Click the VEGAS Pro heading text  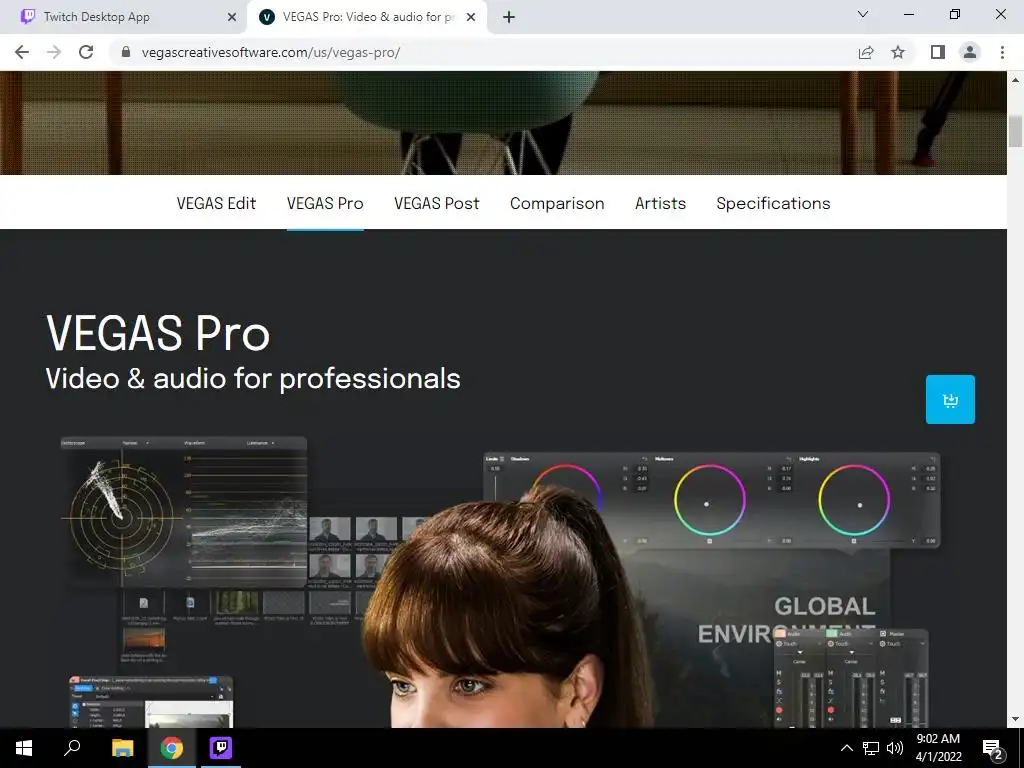point(157,333)
